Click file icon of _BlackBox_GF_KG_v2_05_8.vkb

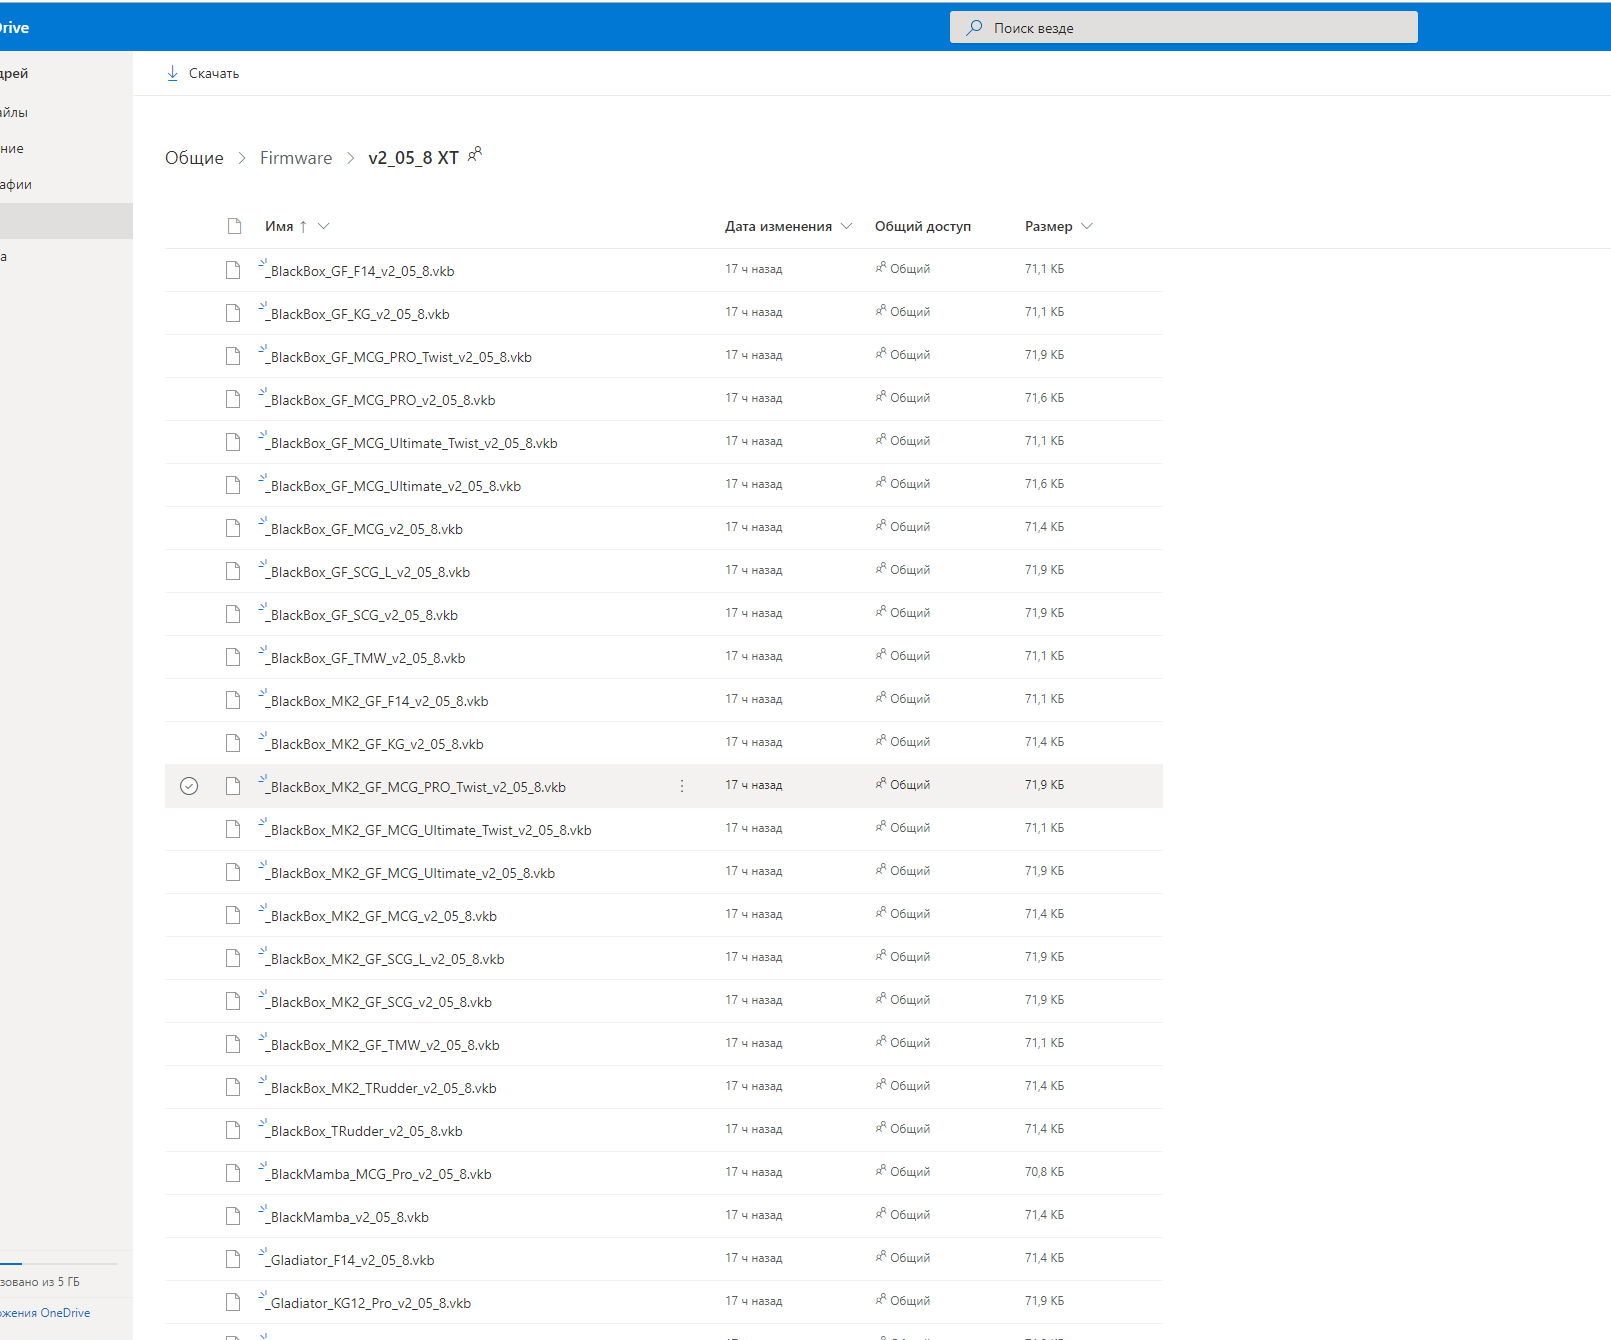tap(233, 313)
